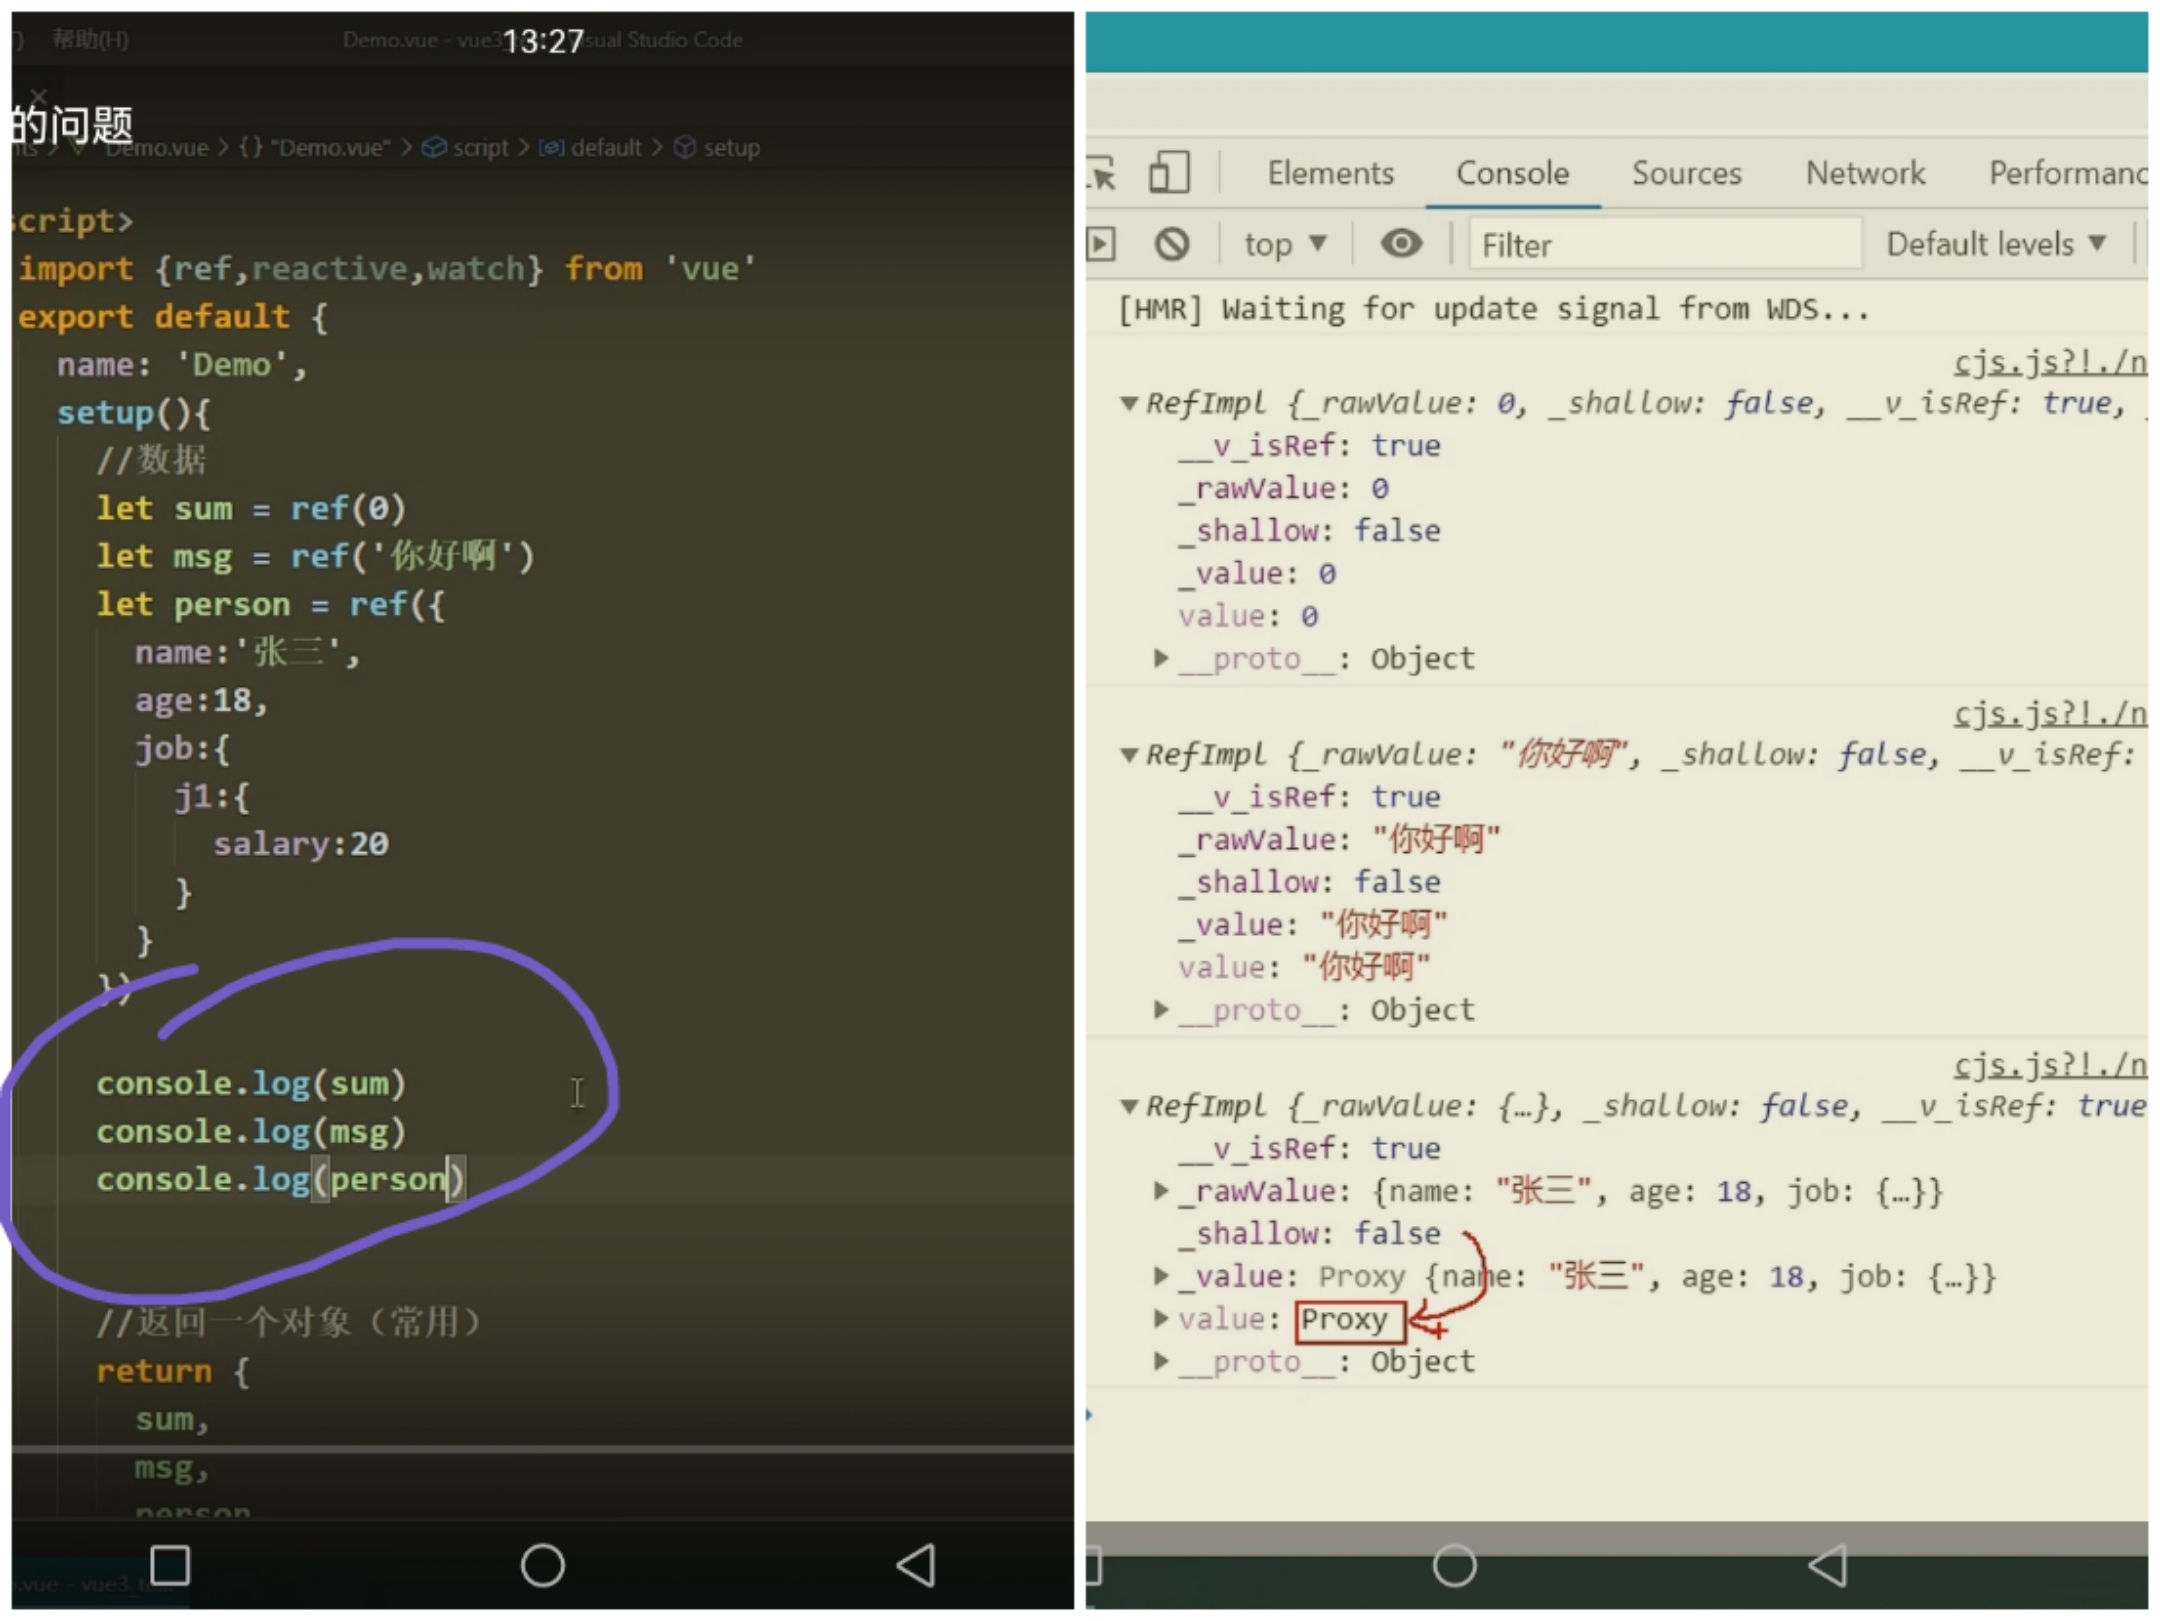Open the top context dropdown

[x=1285, y=244]
